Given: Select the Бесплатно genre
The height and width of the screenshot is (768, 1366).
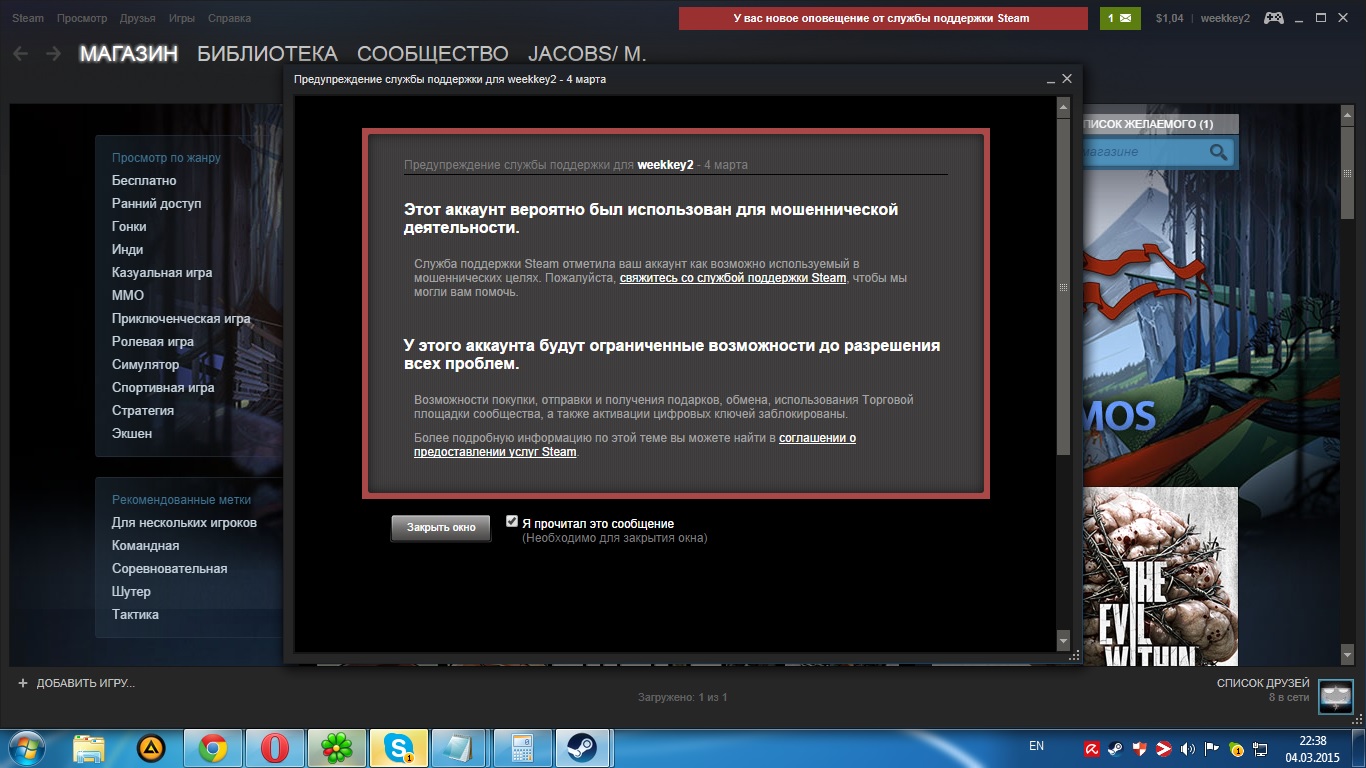Looking at the screenshot, I should pos(144,181).
